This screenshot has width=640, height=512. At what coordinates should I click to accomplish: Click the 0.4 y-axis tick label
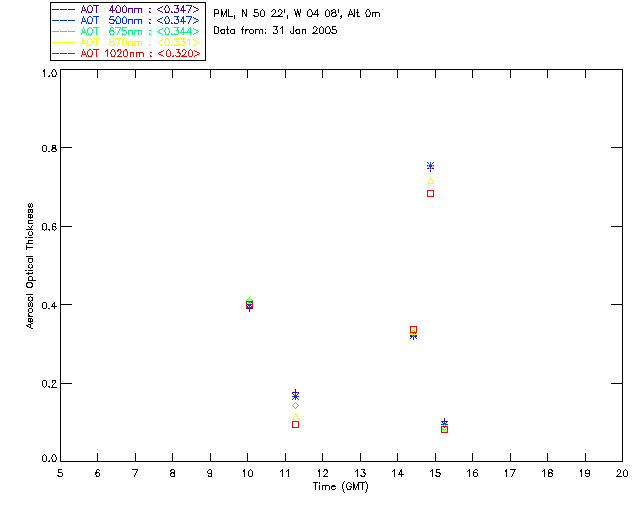pyautogui.click(x=49, y=305)
